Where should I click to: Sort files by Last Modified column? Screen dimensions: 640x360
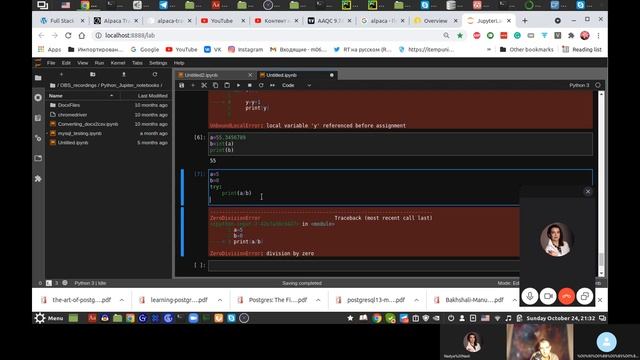pos(152,96)
